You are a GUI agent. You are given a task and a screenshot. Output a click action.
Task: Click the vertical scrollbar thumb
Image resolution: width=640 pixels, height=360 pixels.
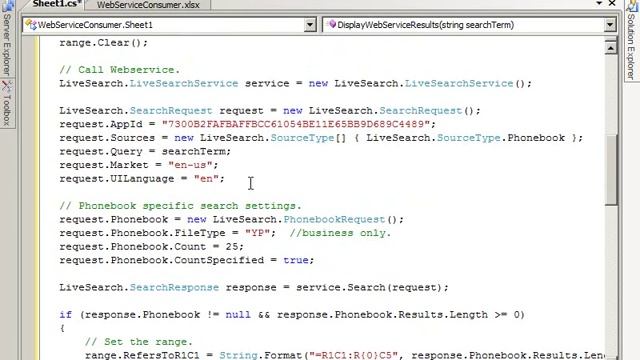(611, 169)
